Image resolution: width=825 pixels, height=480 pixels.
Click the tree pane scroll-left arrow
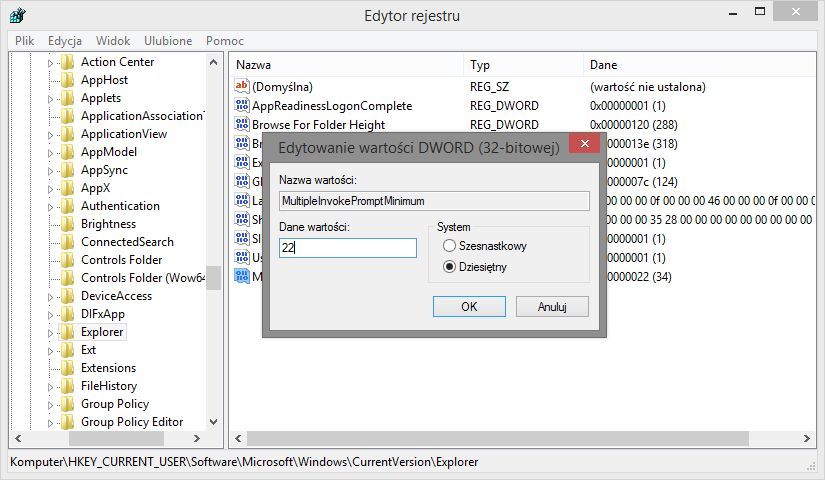18,438
